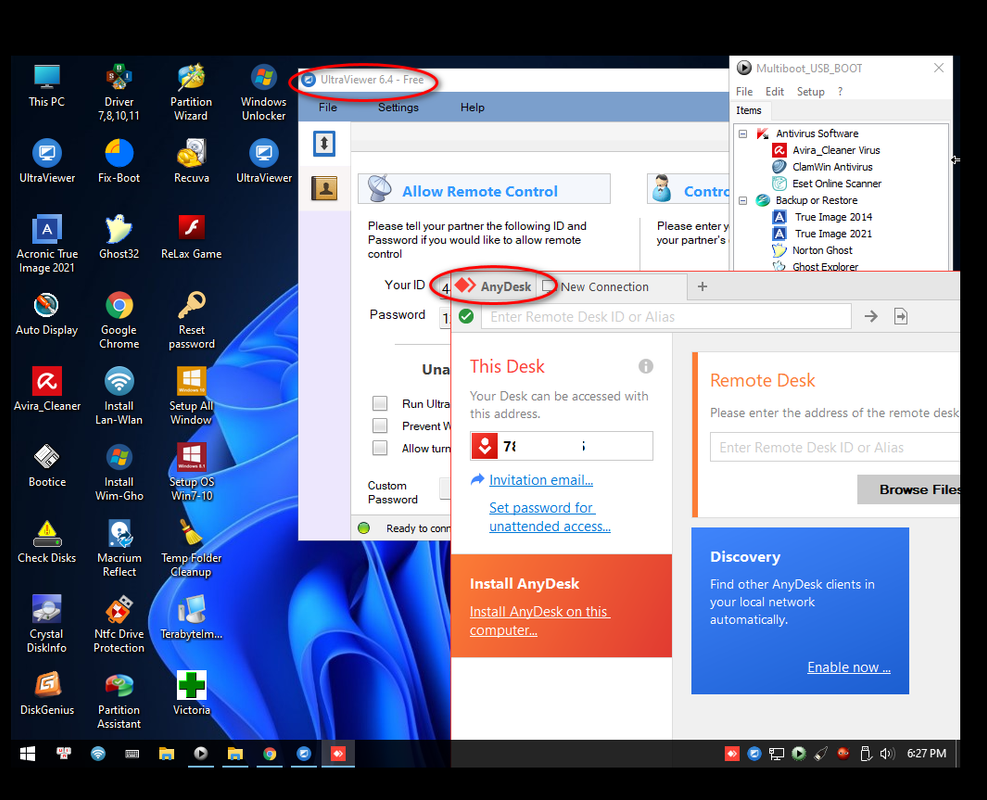
Task: Open the Reset password desktop tool
Action: coord(191,320)
